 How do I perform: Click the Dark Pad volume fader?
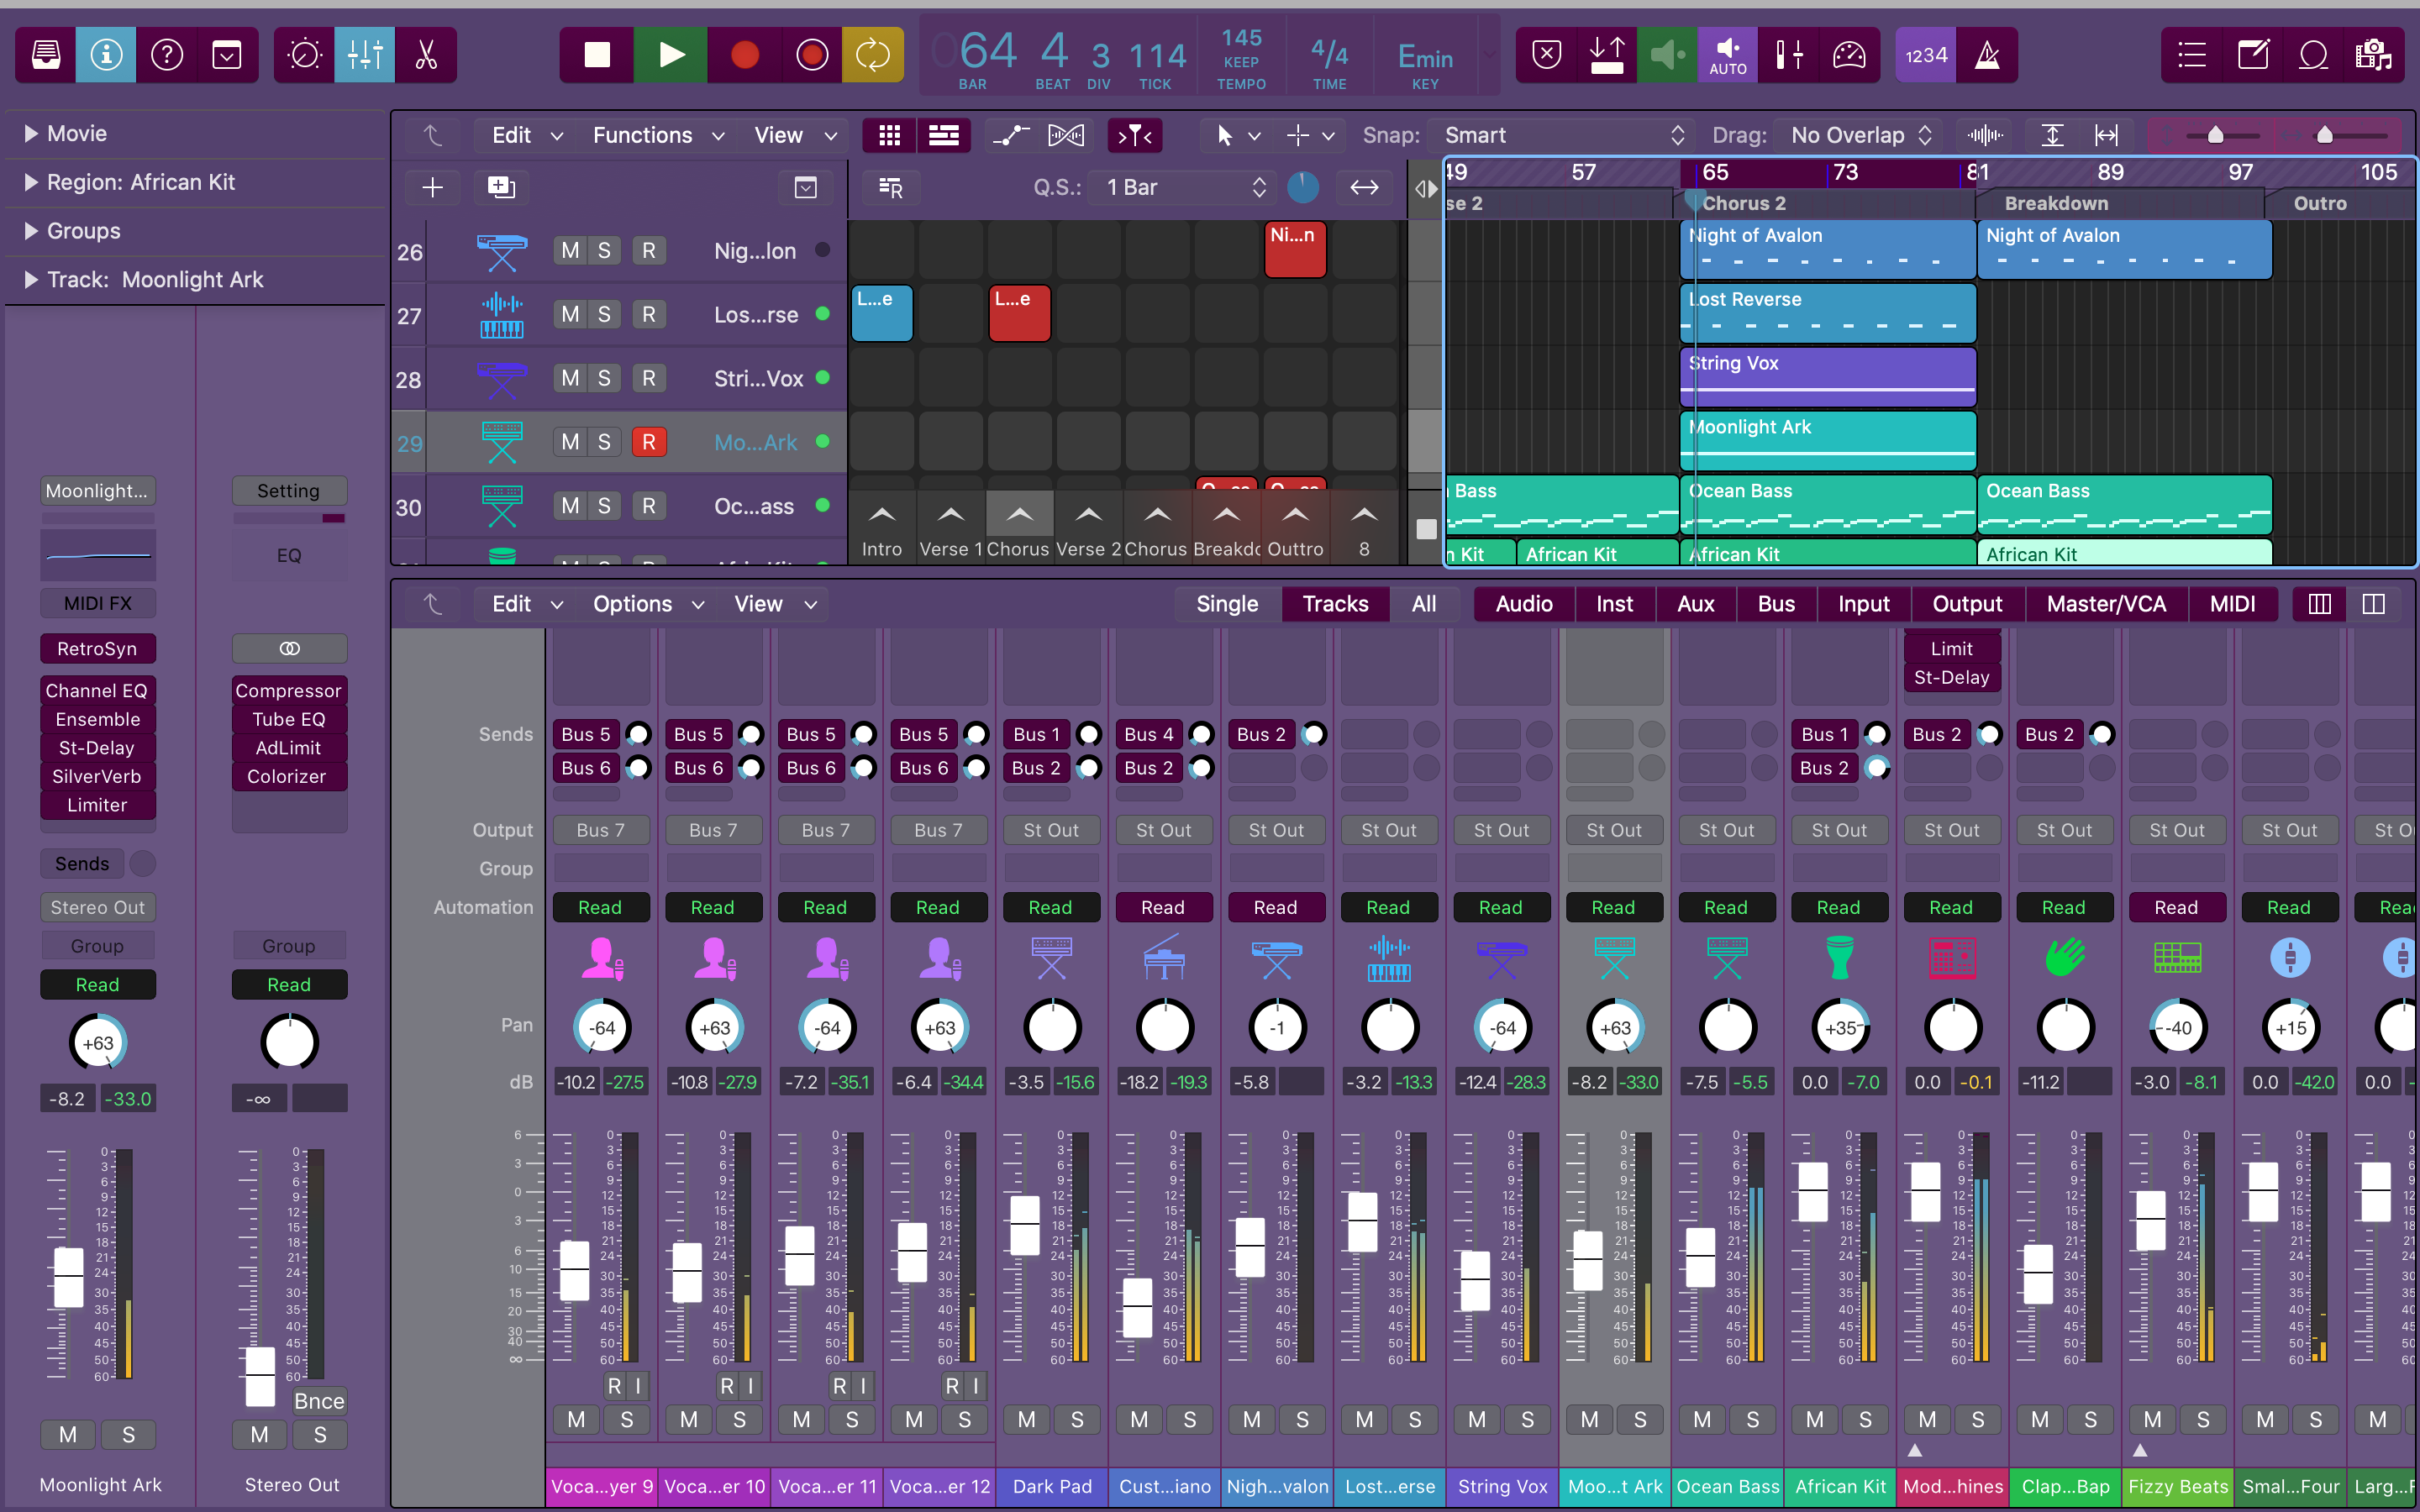click(1025, 1225)
